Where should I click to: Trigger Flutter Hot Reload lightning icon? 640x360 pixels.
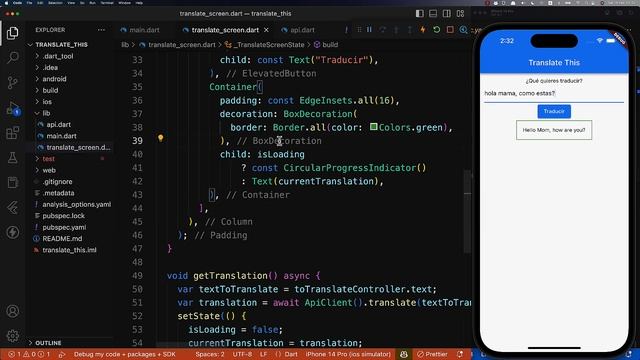(x=423, y=30)
